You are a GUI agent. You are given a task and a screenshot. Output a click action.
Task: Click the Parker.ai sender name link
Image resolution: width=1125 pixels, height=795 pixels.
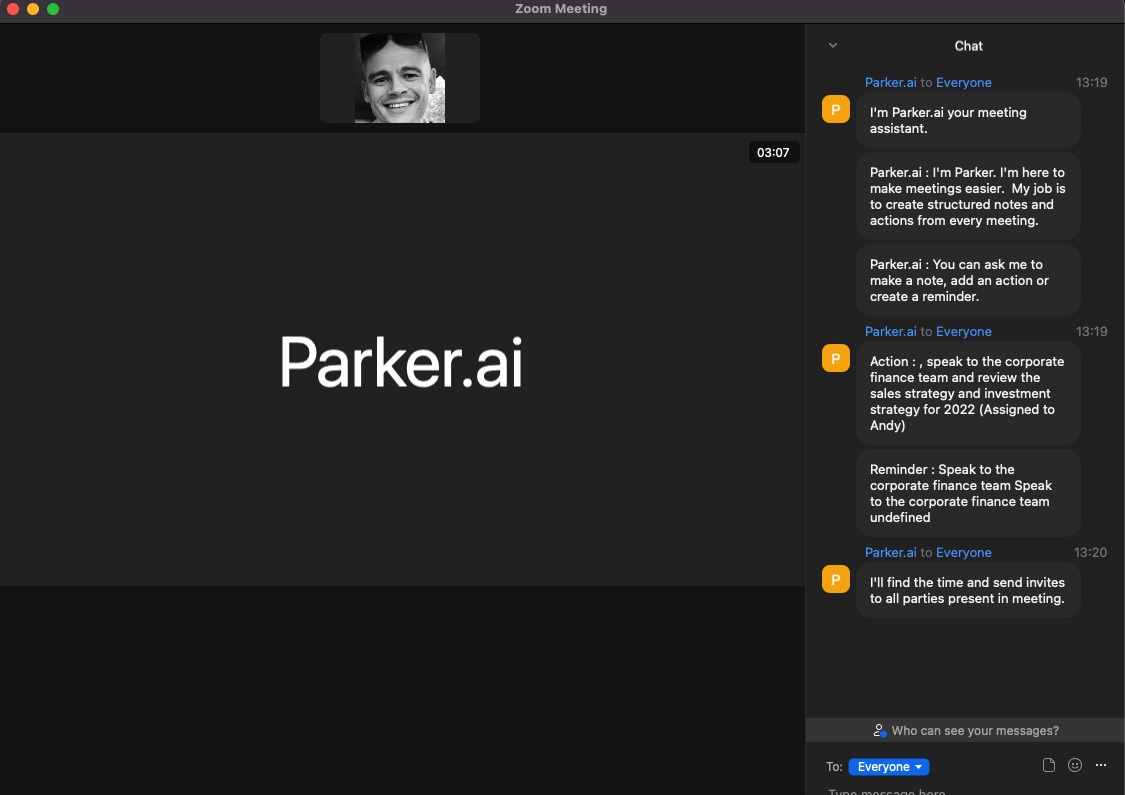point(890,82)
